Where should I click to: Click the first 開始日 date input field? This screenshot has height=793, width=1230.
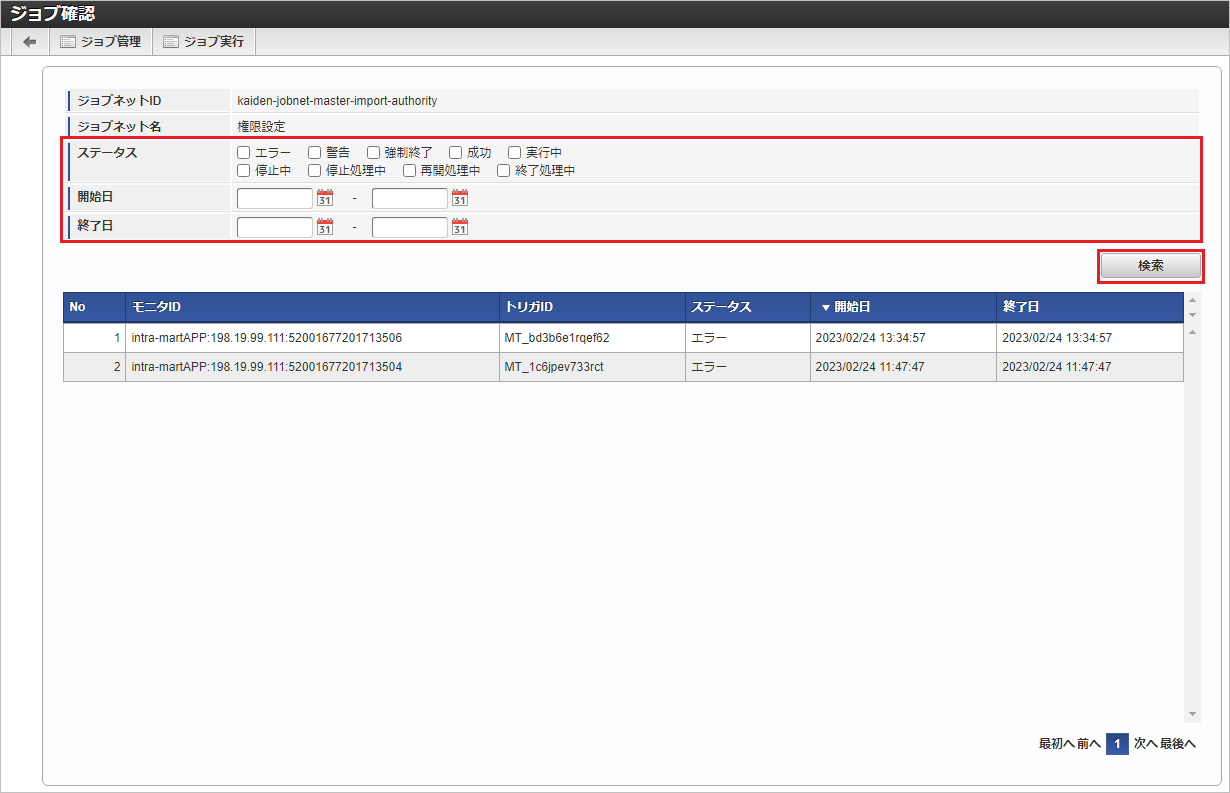click(x=275, y=198)
